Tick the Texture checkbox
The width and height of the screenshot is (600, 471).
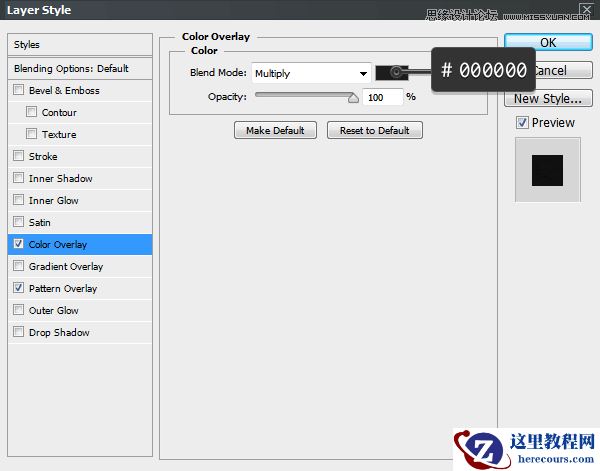(31, 134)
